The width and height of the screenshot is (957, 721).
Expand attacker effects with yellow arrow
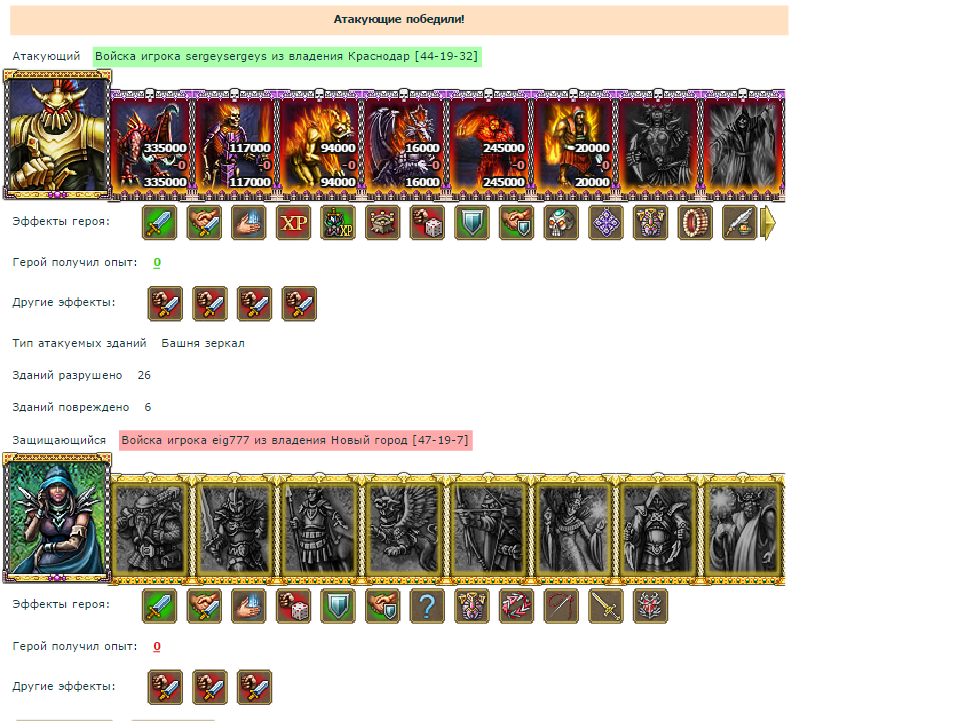(769, 223)
